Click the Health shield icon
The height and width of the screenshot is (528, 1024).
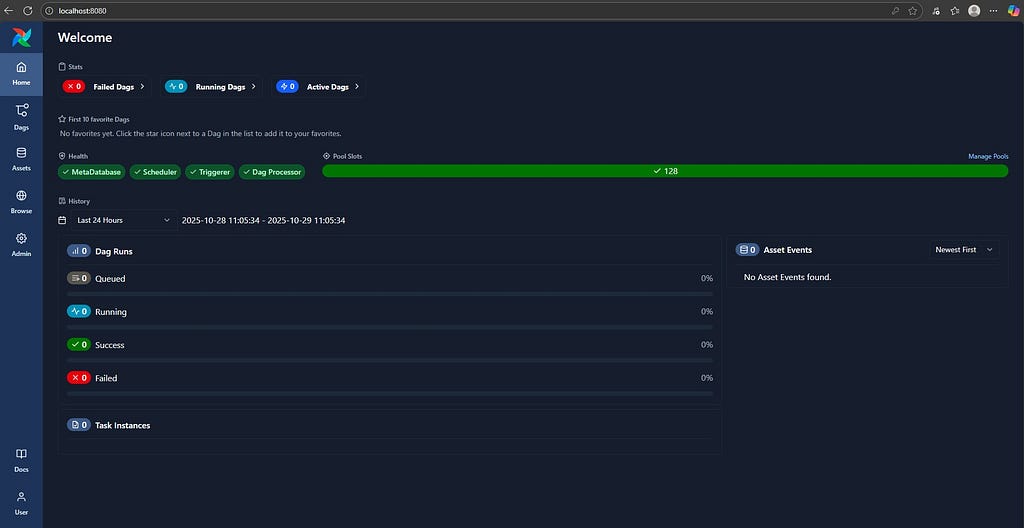pyautogui.click(x=62, y=156)
